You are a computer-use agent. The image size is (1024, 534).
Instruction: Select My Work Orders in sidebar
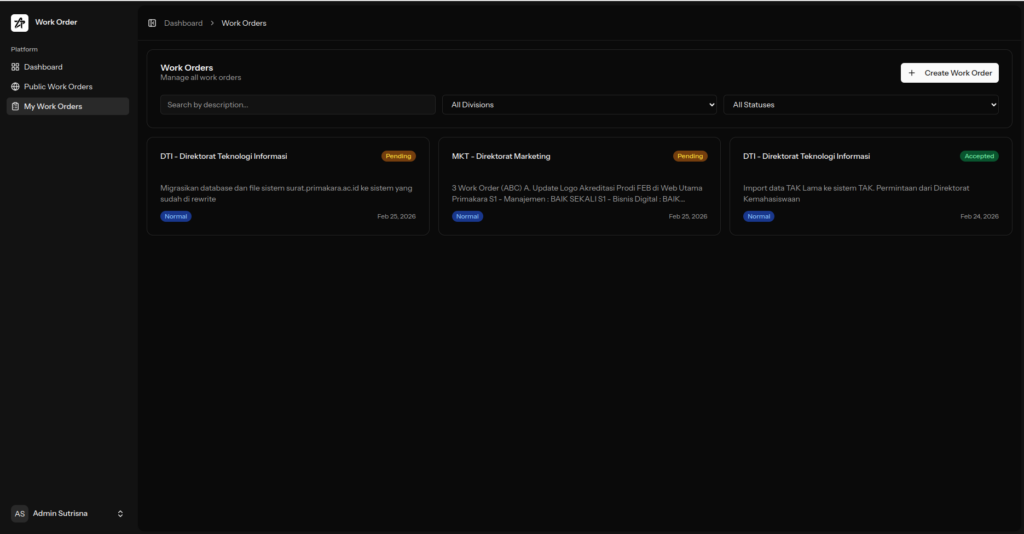pos(53,106)
